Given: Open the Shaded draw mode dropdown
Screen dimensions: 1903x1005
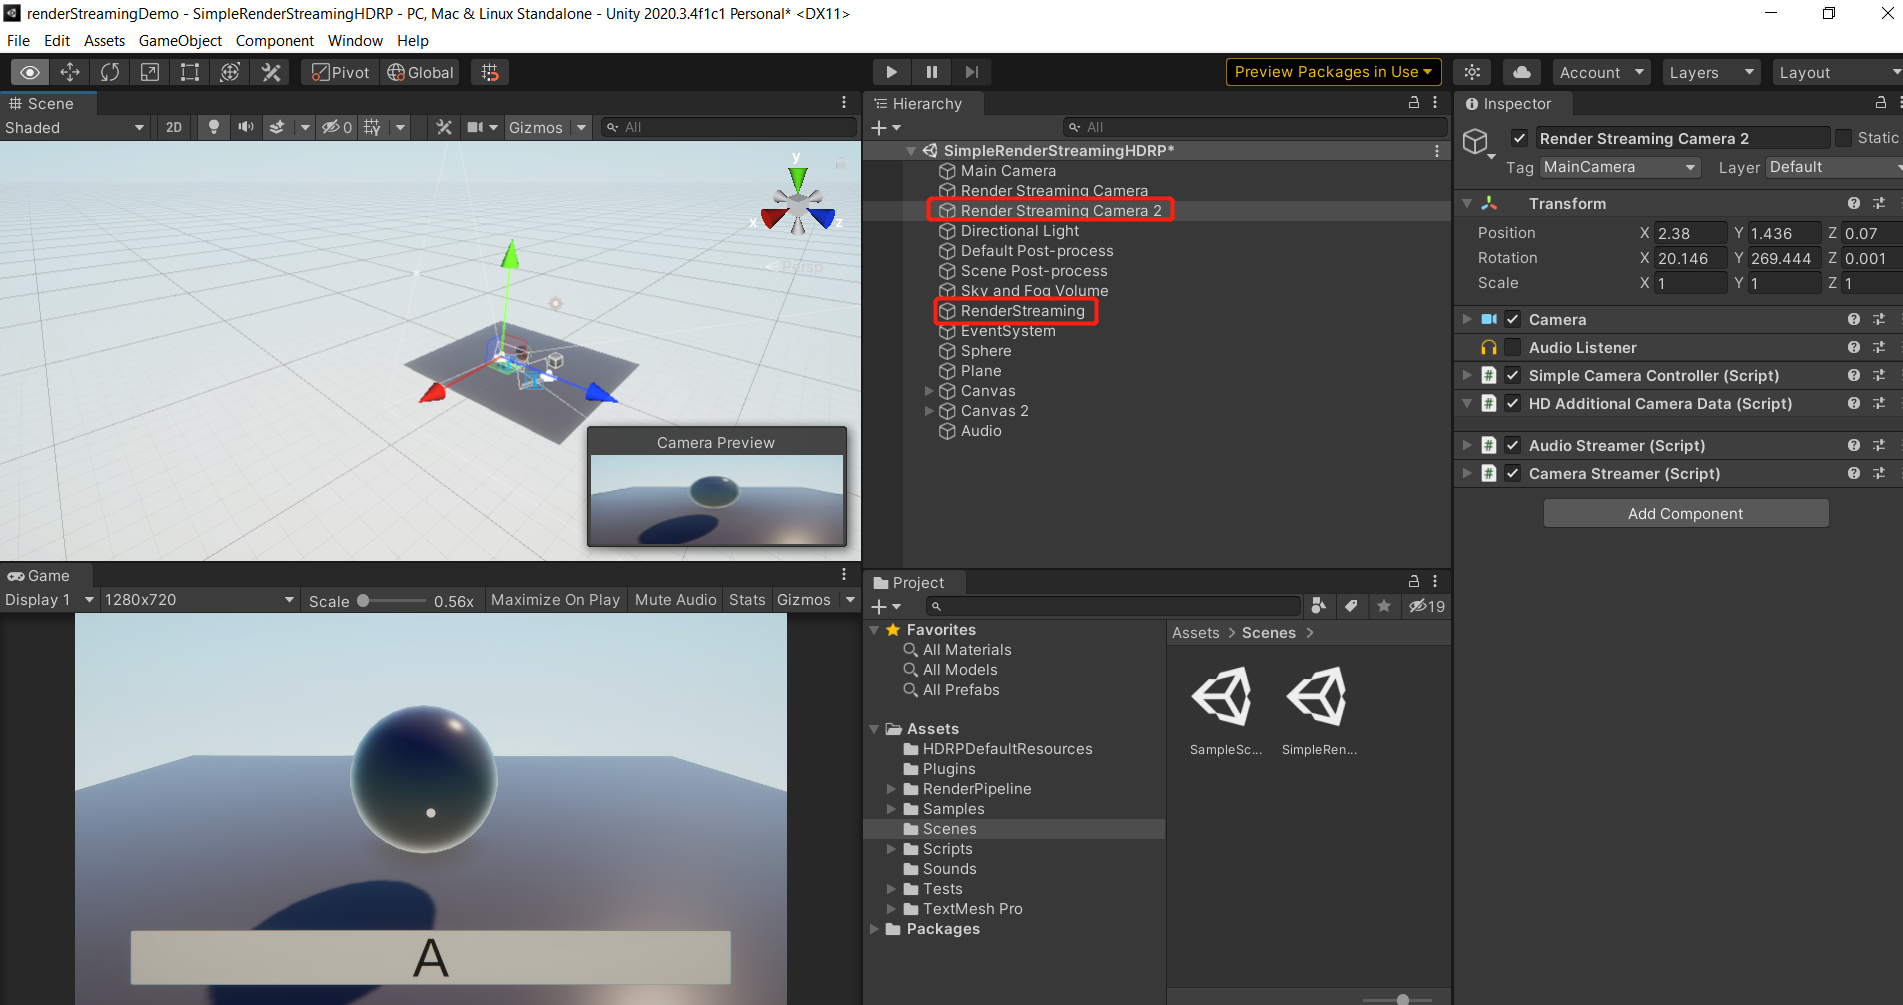Looking at the screenshot, I should coord(75,127).
